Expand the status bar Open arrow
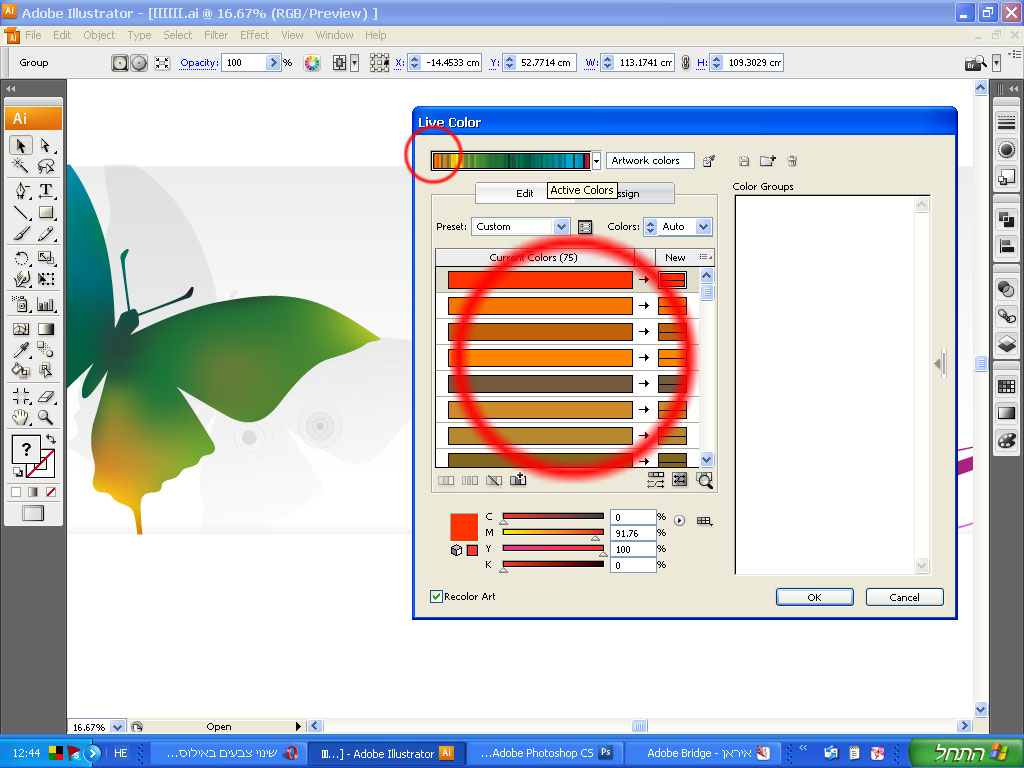This screenshot has height=768, width=1024. pyautogui.click(x=298, y=726)
